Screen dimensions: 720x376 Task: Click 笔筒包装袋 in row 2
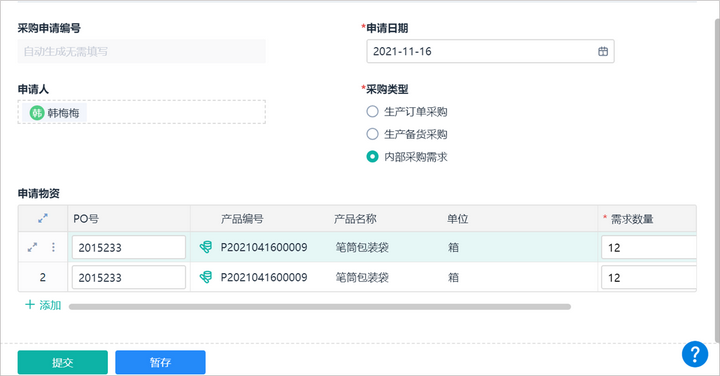click(362, 277)
